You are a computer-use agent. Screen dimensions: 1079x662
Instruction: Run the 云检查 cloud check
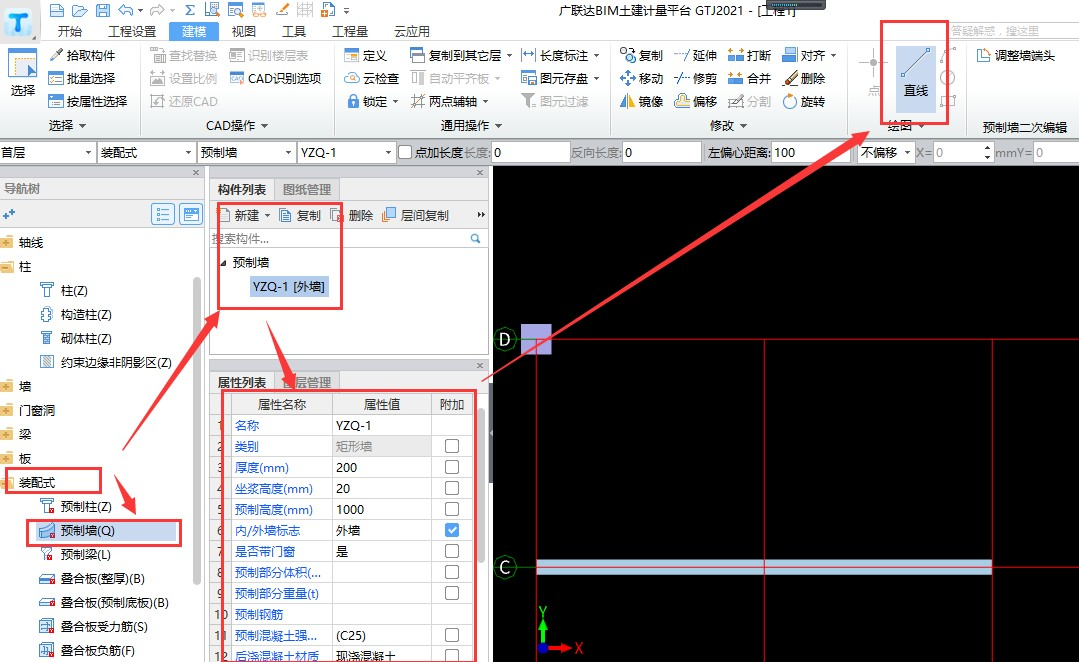372,78
